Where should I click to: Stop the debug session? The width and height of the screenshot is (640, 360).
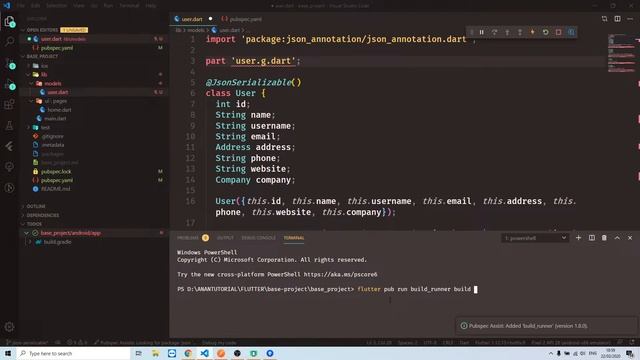[558, 32]
